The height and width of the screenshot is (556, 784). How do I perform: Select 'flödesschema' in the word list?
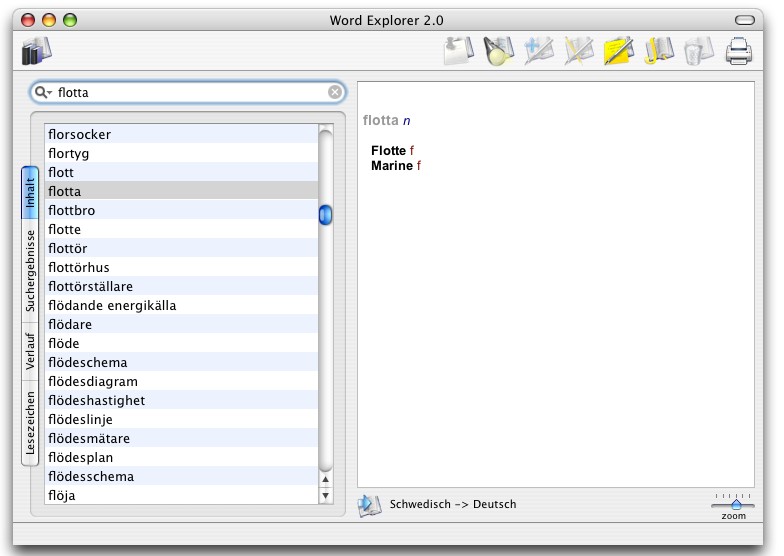pyautogui.click(x=181, y=476)
